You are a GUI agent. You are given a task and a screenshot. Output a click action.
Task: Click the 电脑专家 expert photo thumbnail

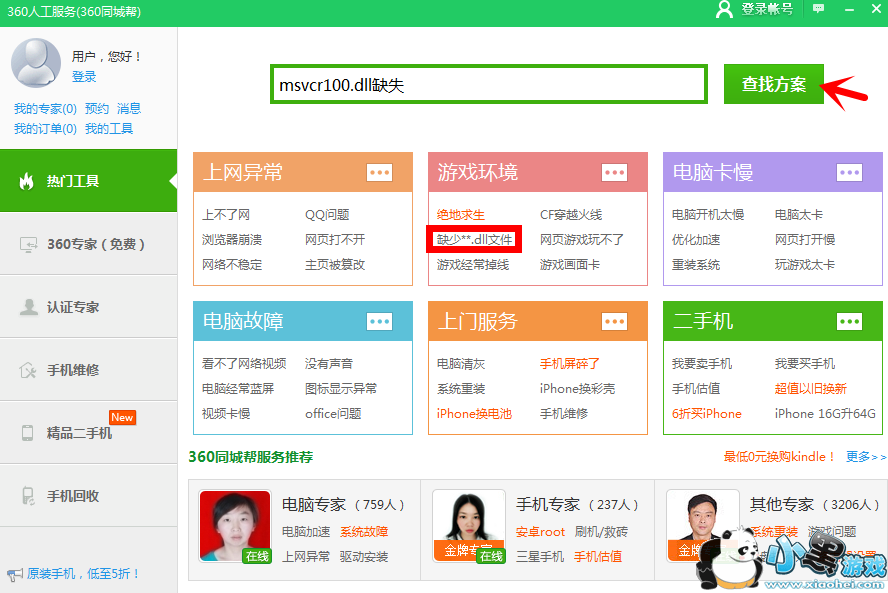235,526
